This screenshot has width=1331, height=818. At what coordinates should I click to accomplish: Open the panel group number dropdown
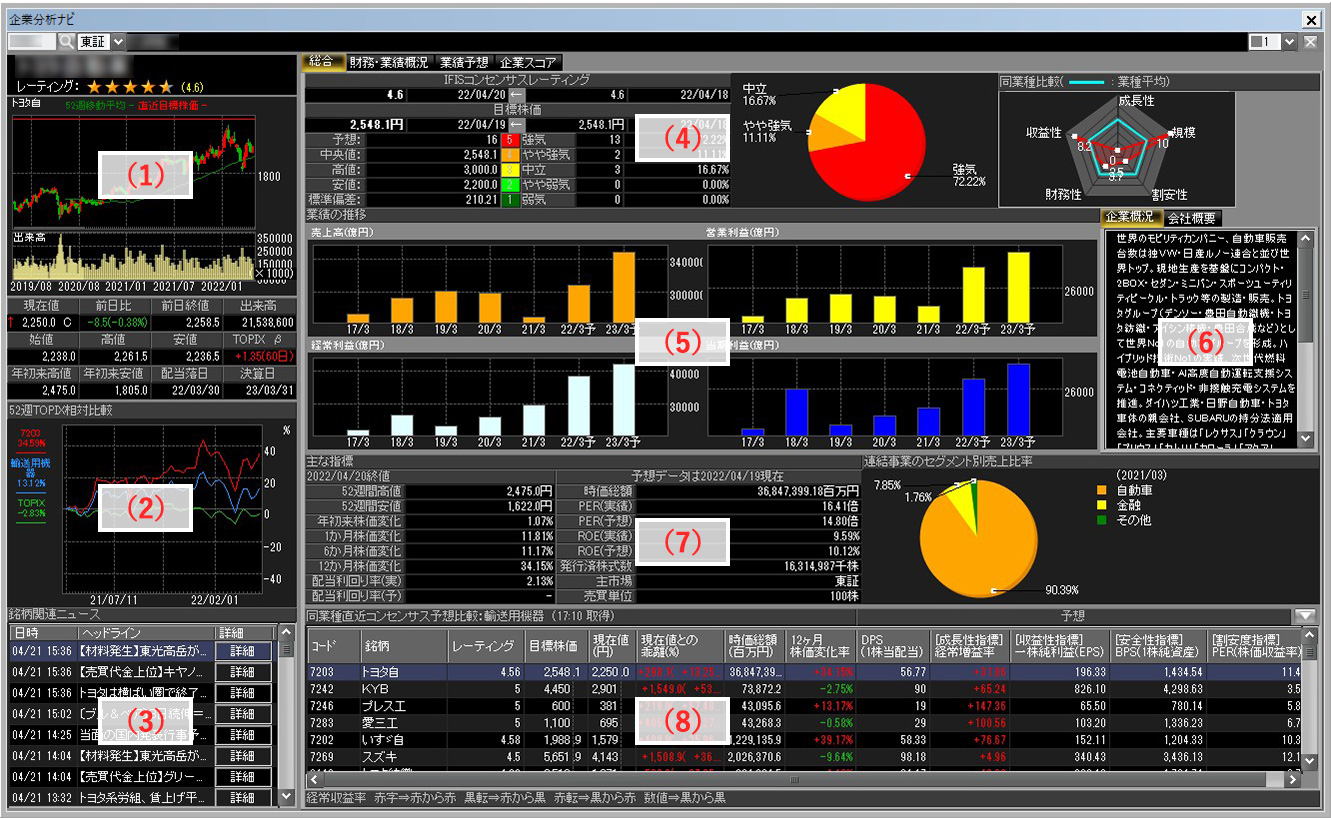pos(1289,42)
